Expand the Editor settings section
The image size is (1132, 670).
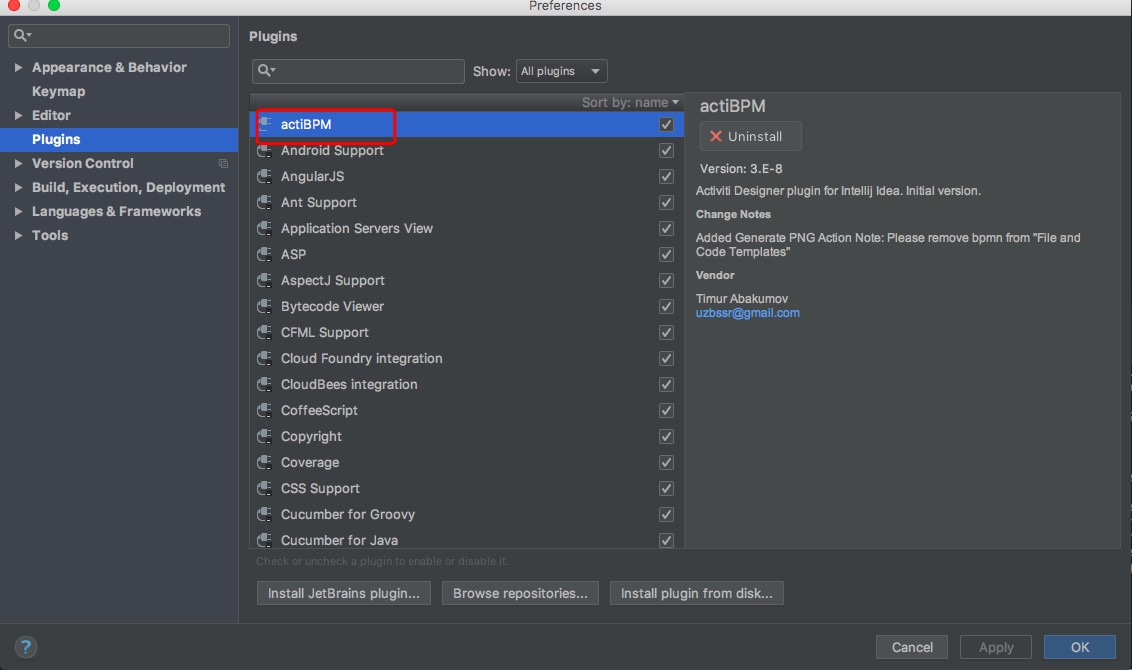(18, 115)
